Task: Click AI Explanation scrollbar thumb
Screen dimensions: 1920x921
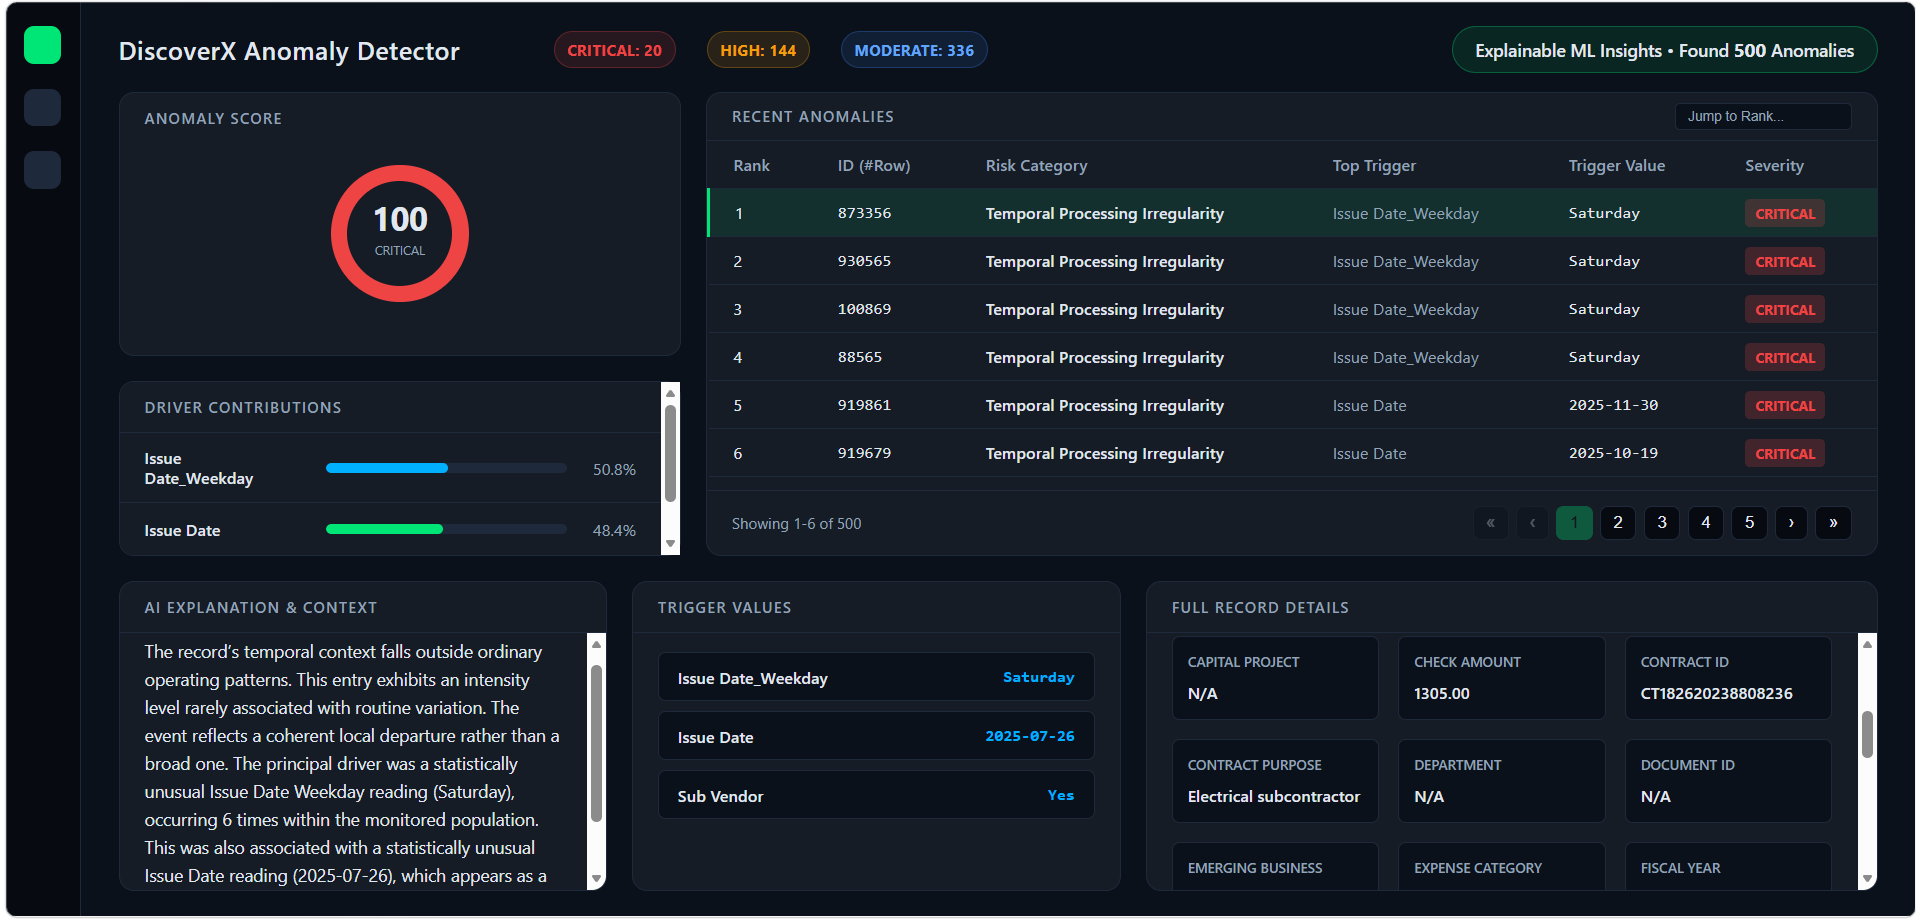Action: coord(597,743)
